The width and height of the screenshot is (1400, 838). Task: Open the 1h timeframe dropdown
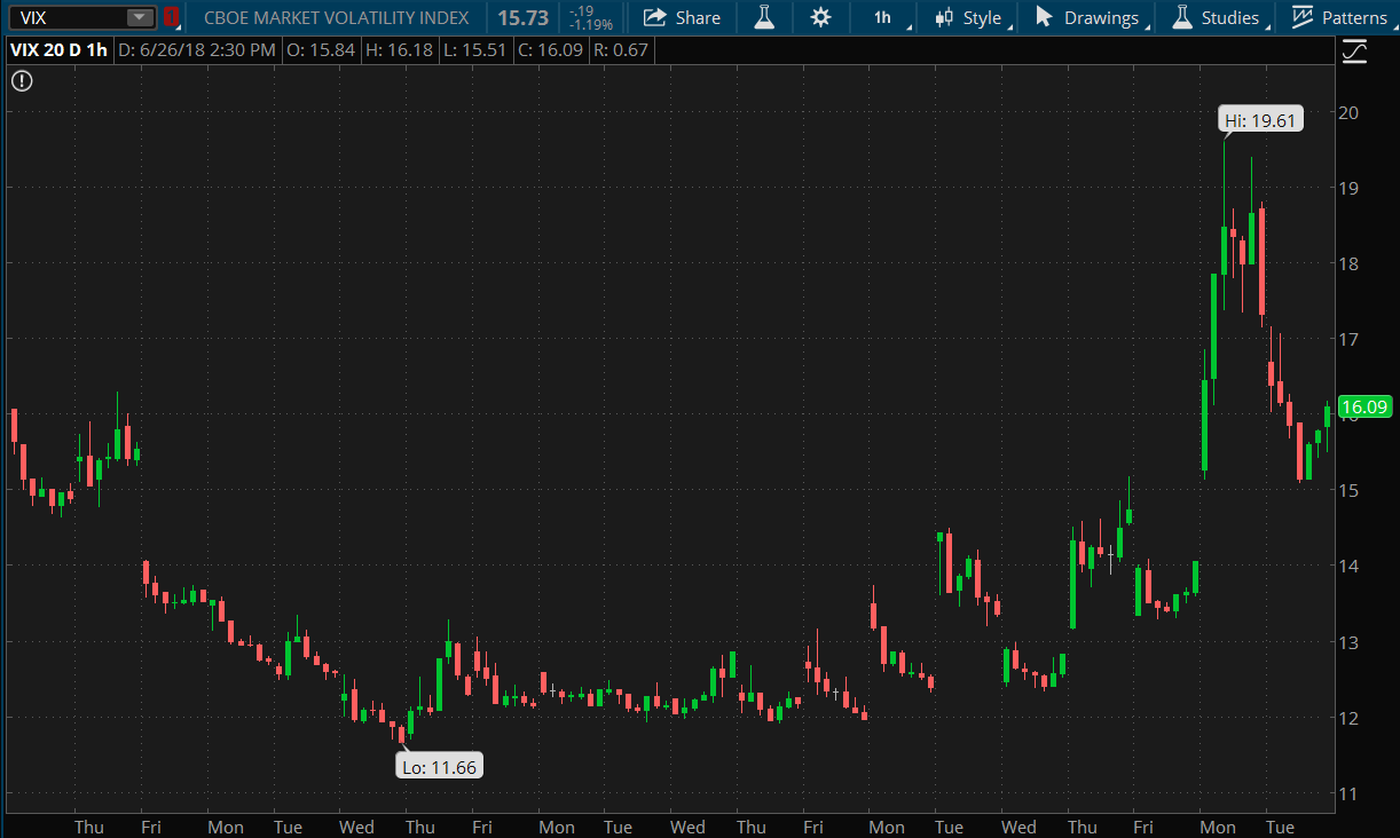pyautogui.click(x=885, y=17)
